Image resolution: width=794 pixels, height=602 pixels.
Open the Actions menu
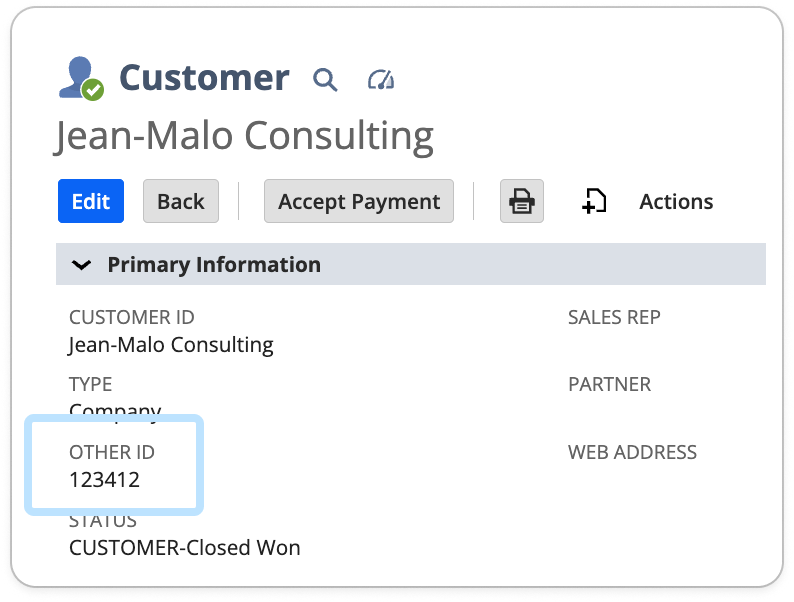tap(676, 201)
